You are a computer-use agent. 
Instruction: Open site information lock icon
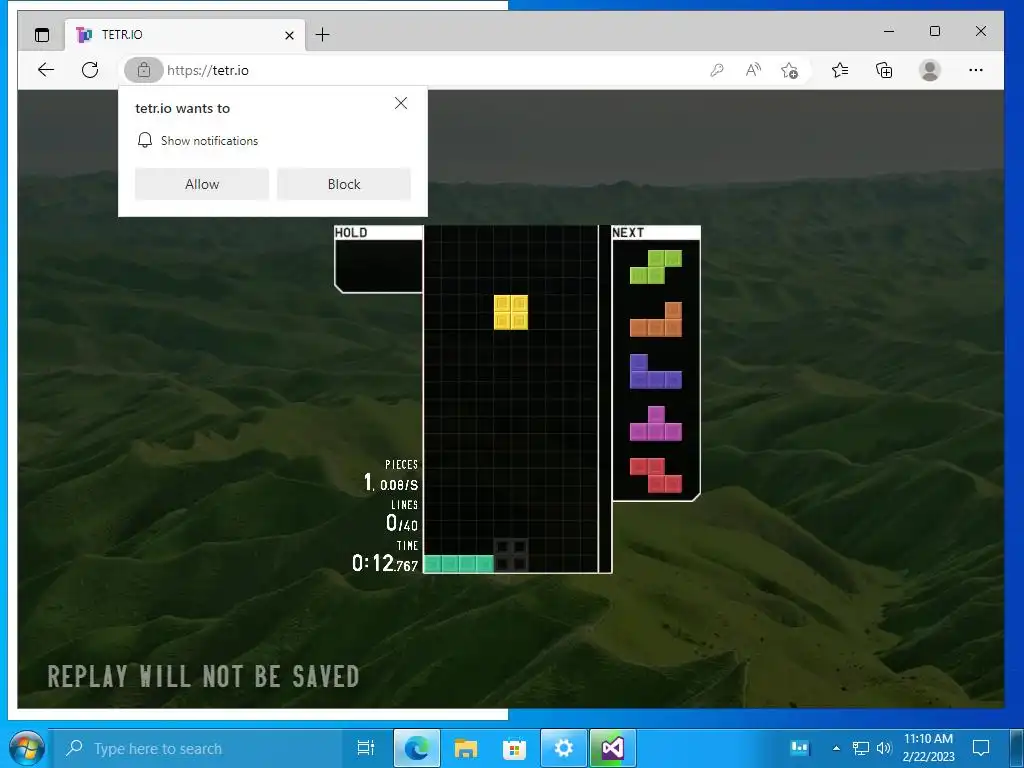pos(144,70)
